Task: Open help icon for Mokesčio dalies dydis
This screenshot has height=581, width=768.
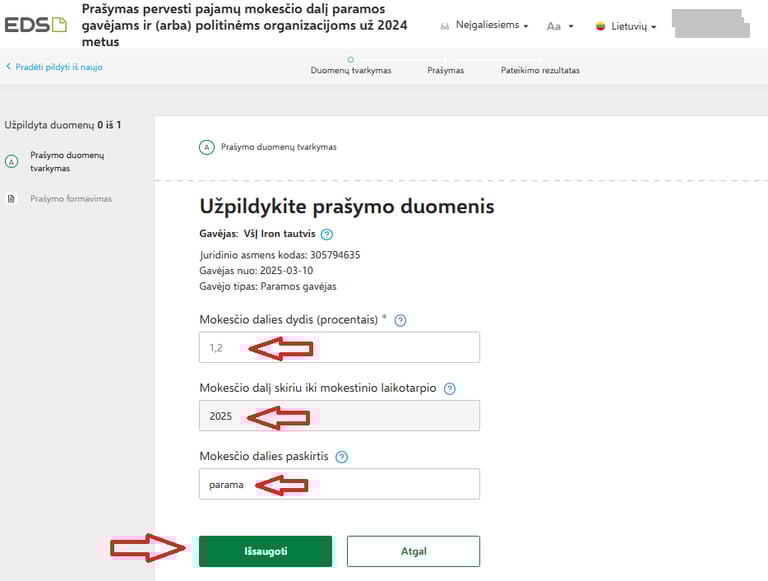Action: click(x=400, y=320)
